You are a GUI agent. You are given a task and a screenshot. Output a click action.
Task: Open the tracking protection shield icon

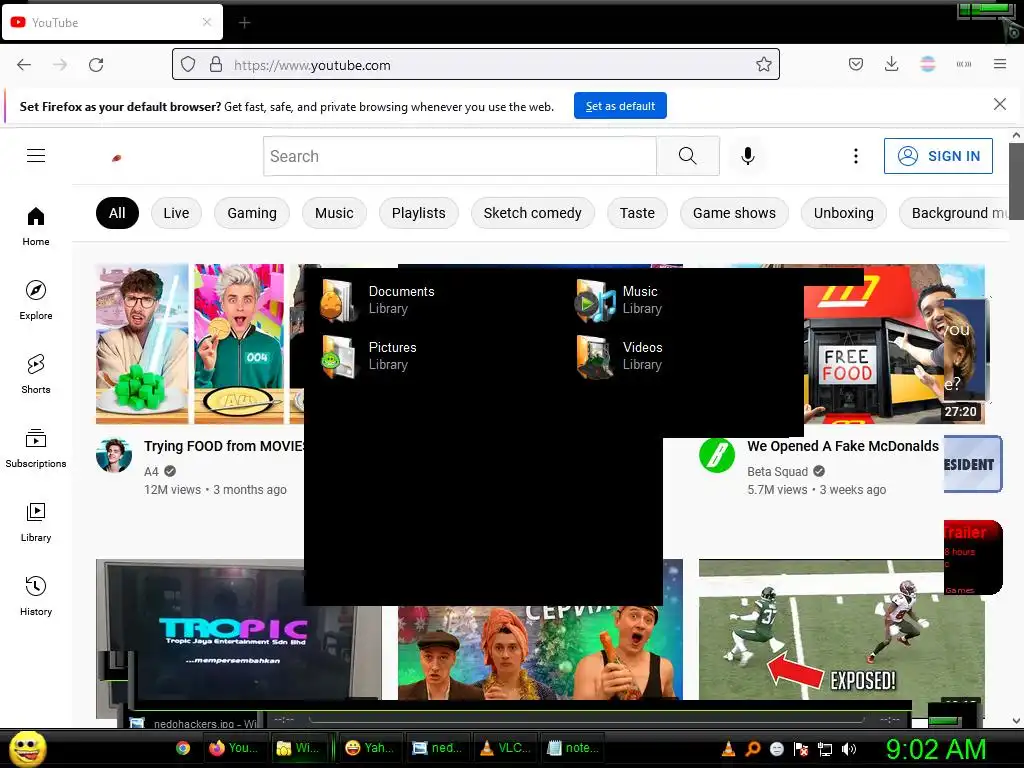point(188,65)
